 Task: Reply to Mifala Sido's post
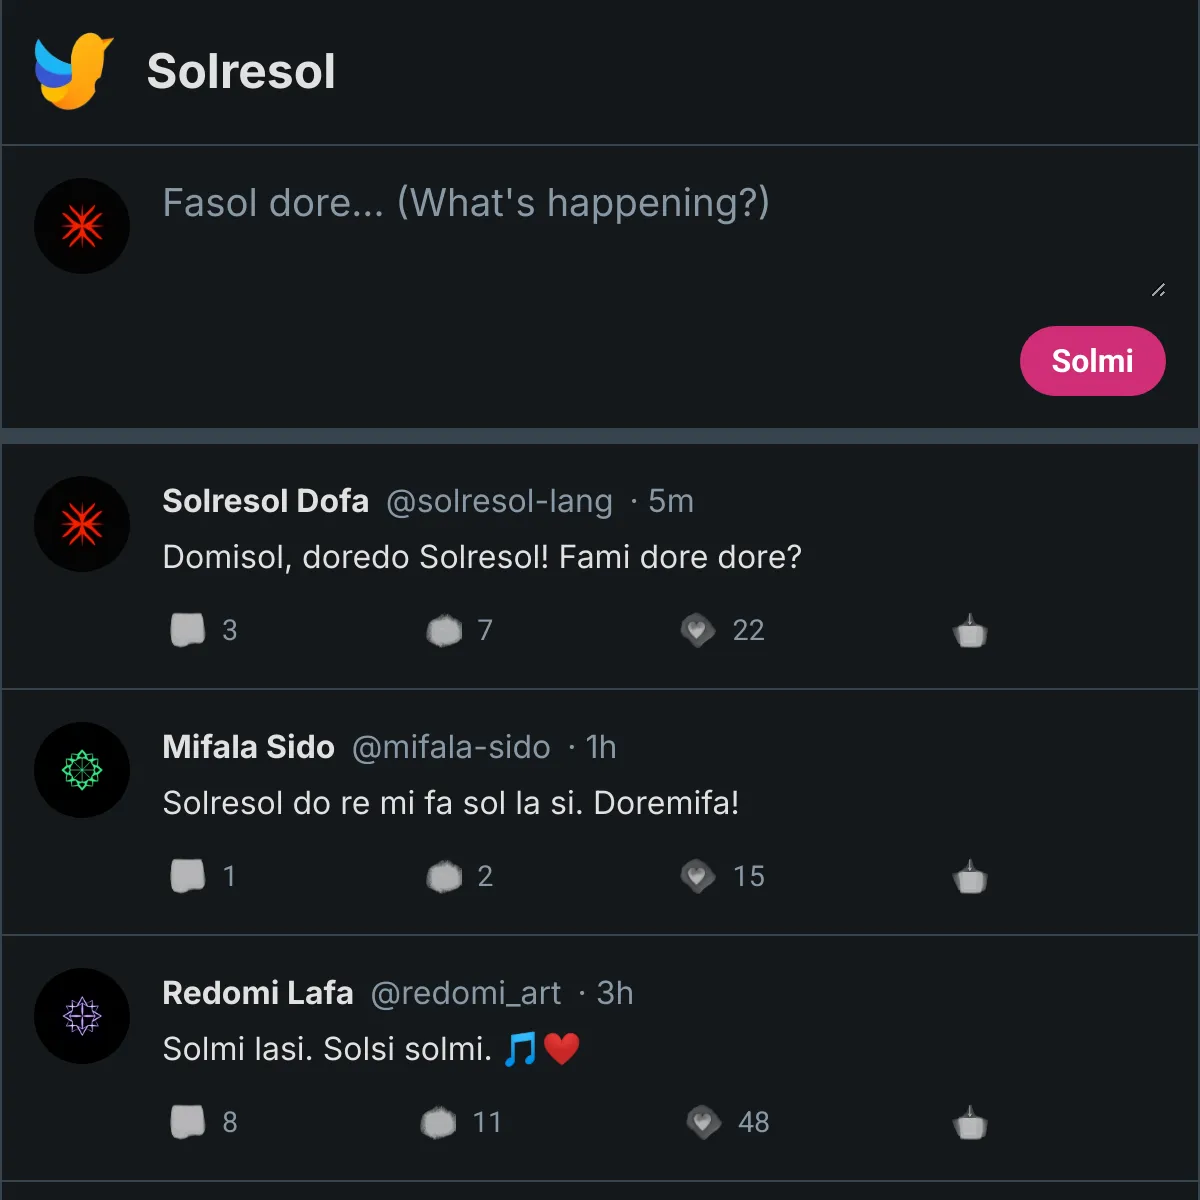tap(186, 874)
